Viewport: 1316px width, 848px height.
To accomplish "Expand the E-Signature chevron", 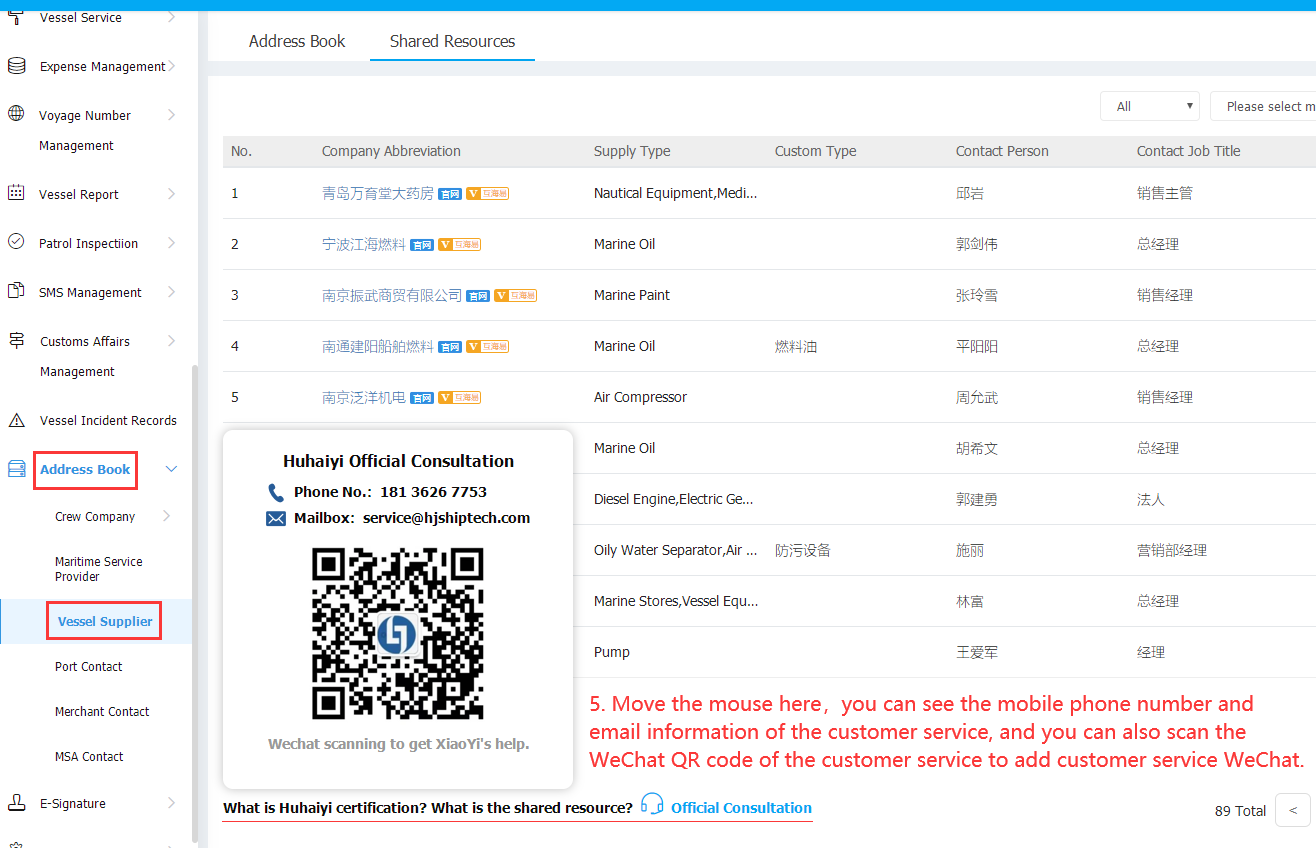I will point(171,803).
